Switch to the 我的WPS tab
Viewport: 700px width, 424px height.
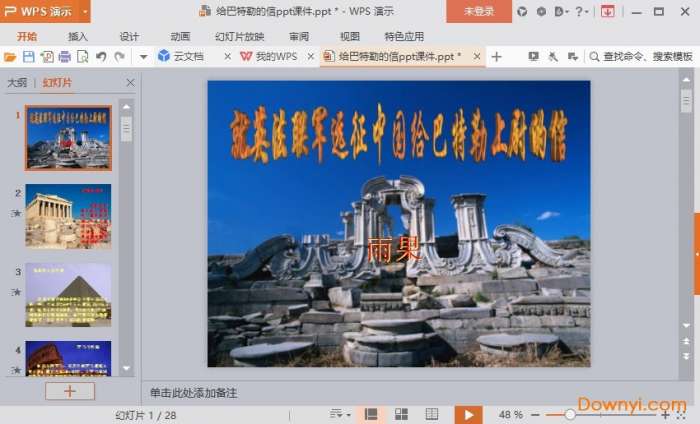269,57
